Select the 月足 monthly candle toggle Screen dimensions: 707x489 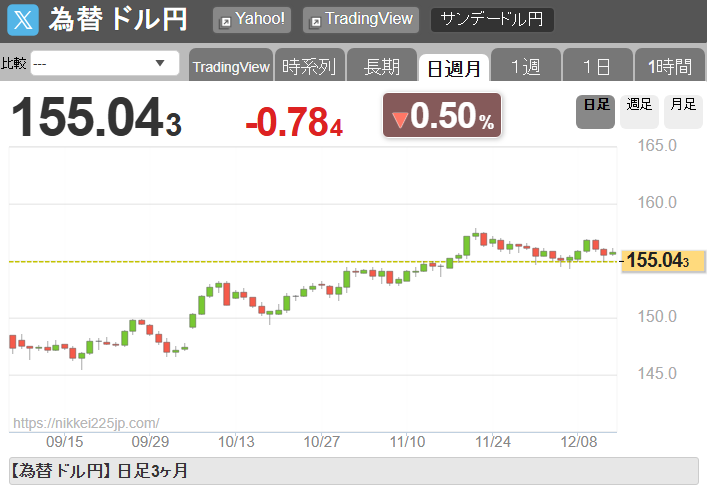click(683, 111)
